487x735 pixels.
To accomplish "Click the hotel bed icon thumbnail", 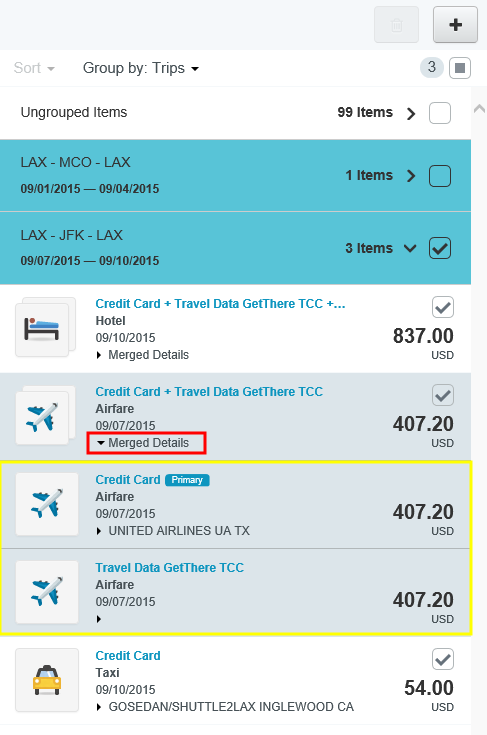I will [42, 329].
